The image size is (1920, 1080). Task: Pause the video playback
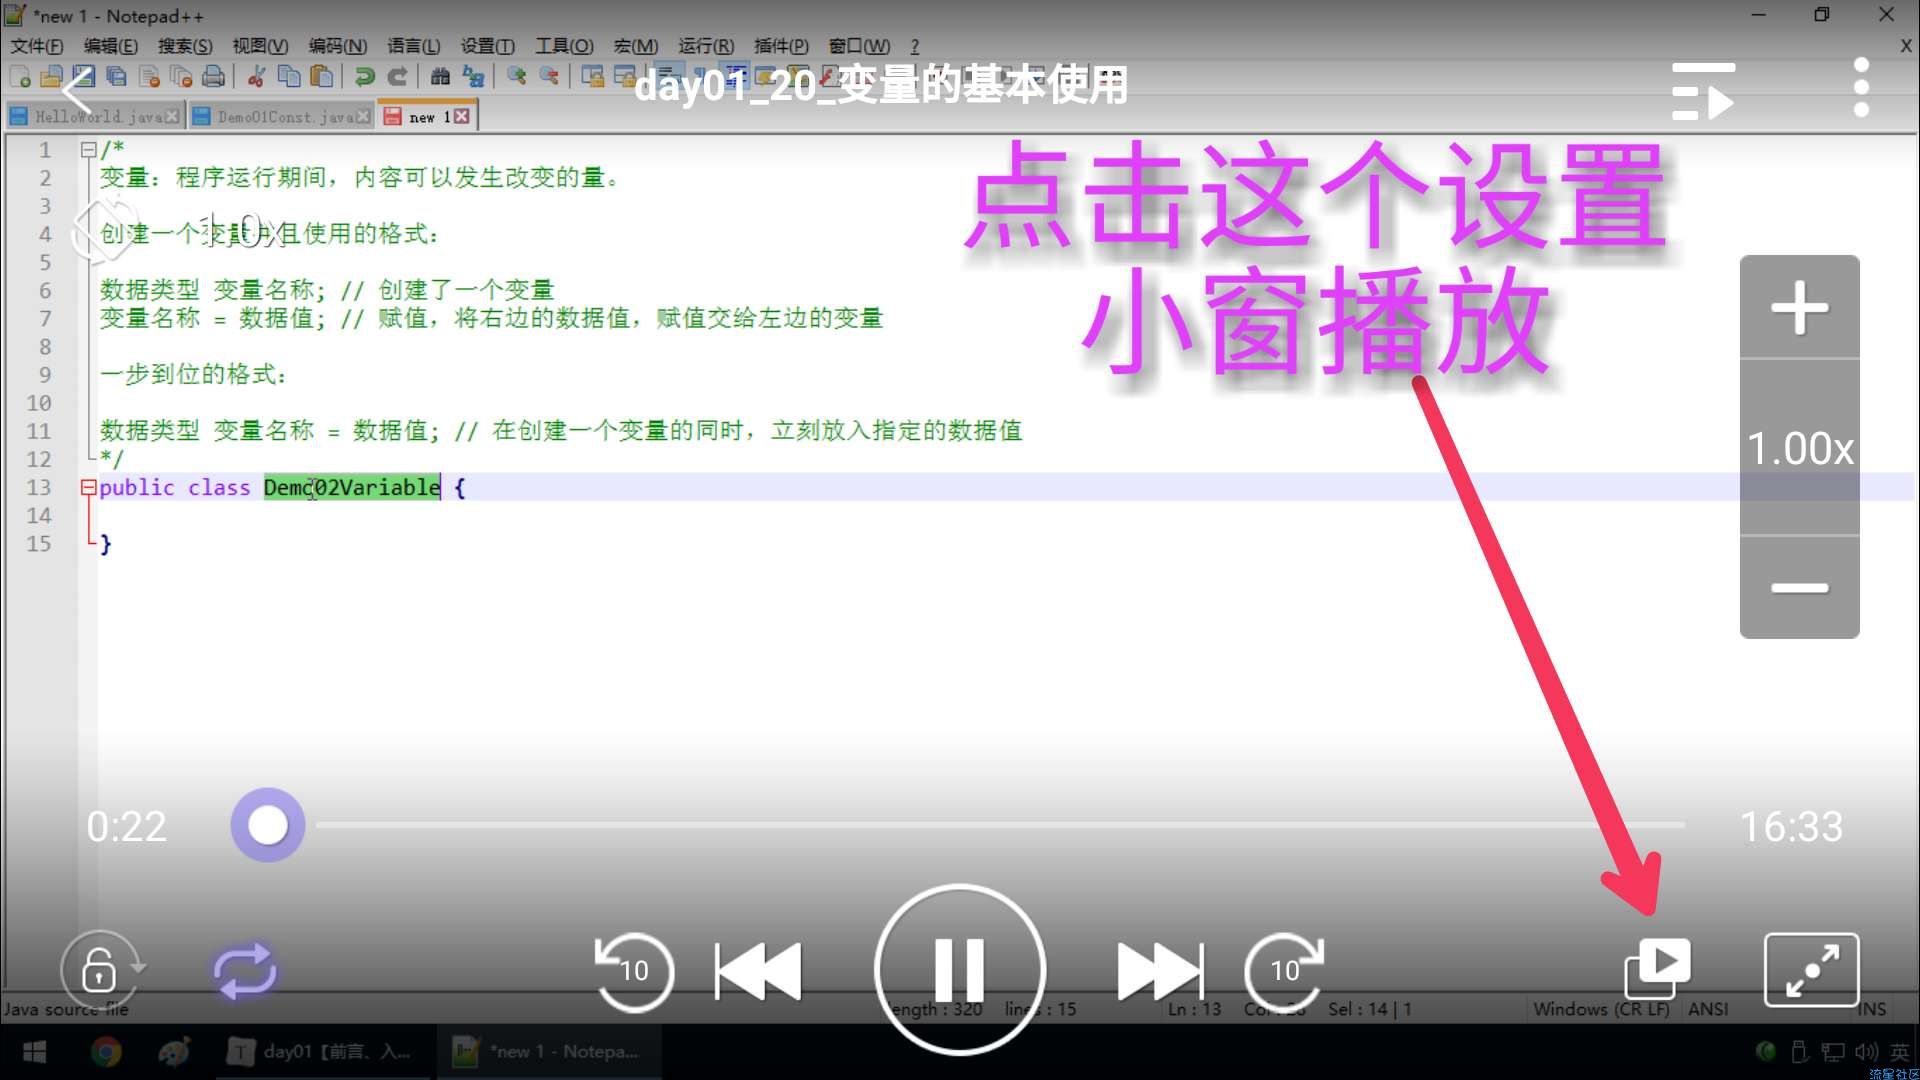(960, 969)
